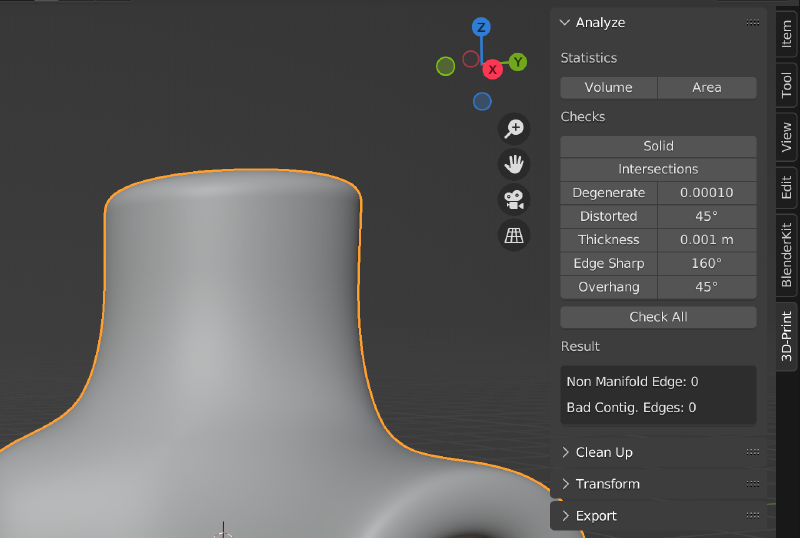The height and width of the screenshot is (538, 800).
Task: Run the Distorted check
Action: [609, 216]
